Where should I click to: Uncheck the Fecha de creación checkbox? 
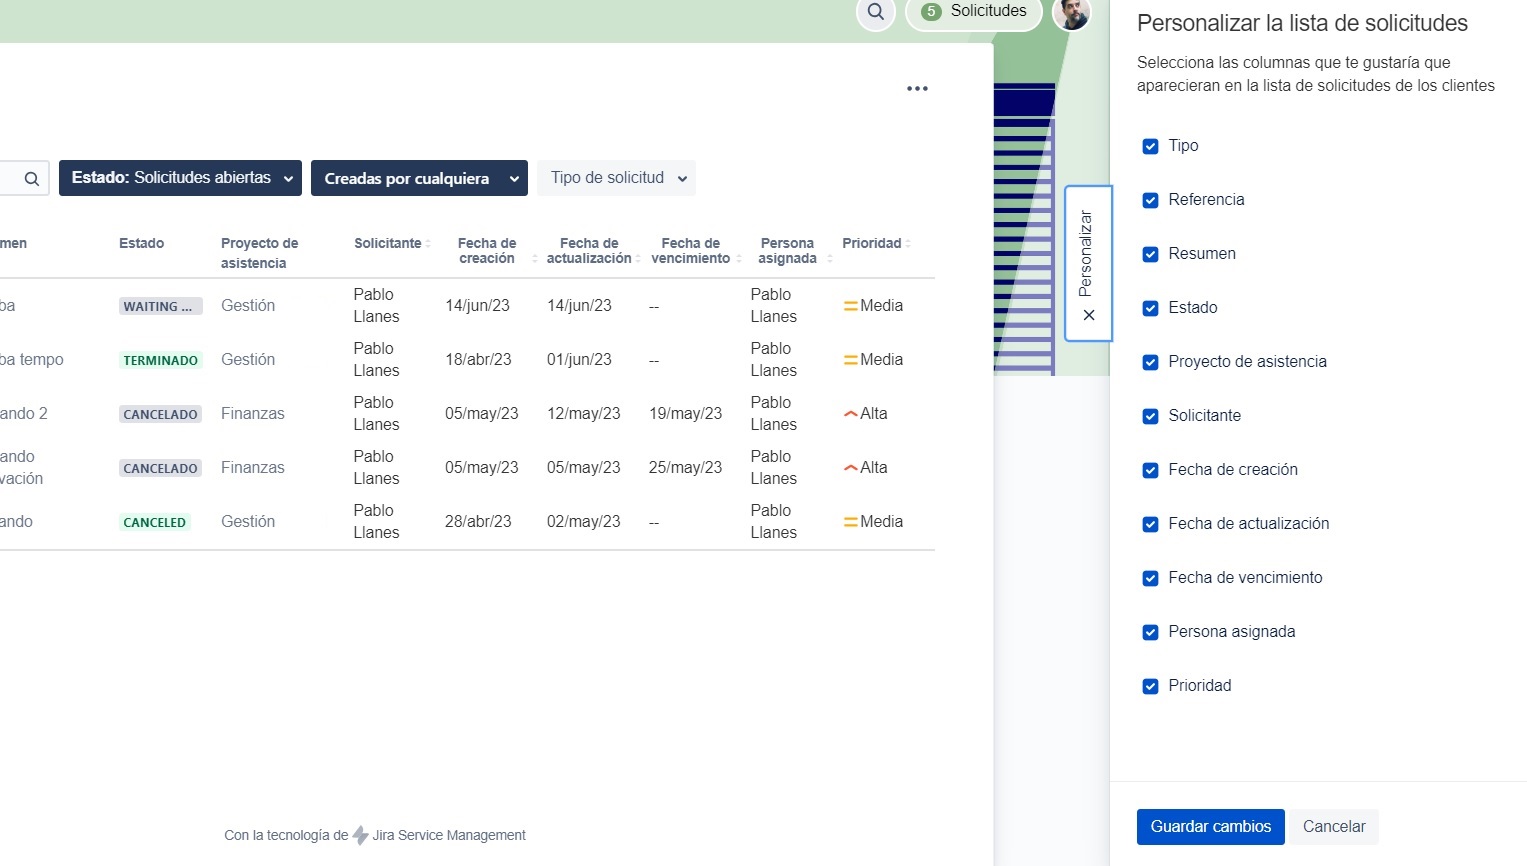1150,470
